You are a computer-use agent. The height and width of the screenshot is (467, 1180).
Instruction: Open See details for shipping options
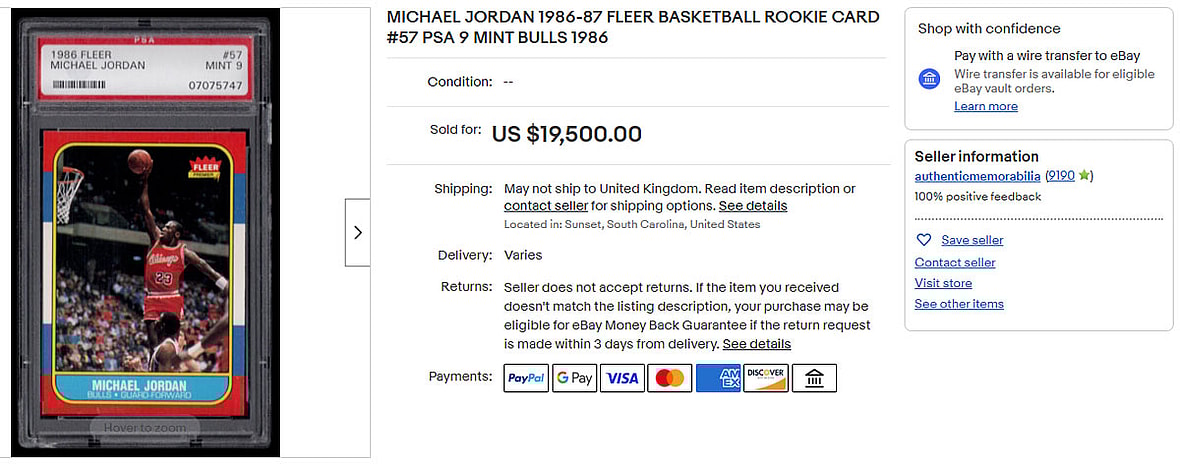click(753, 206)
